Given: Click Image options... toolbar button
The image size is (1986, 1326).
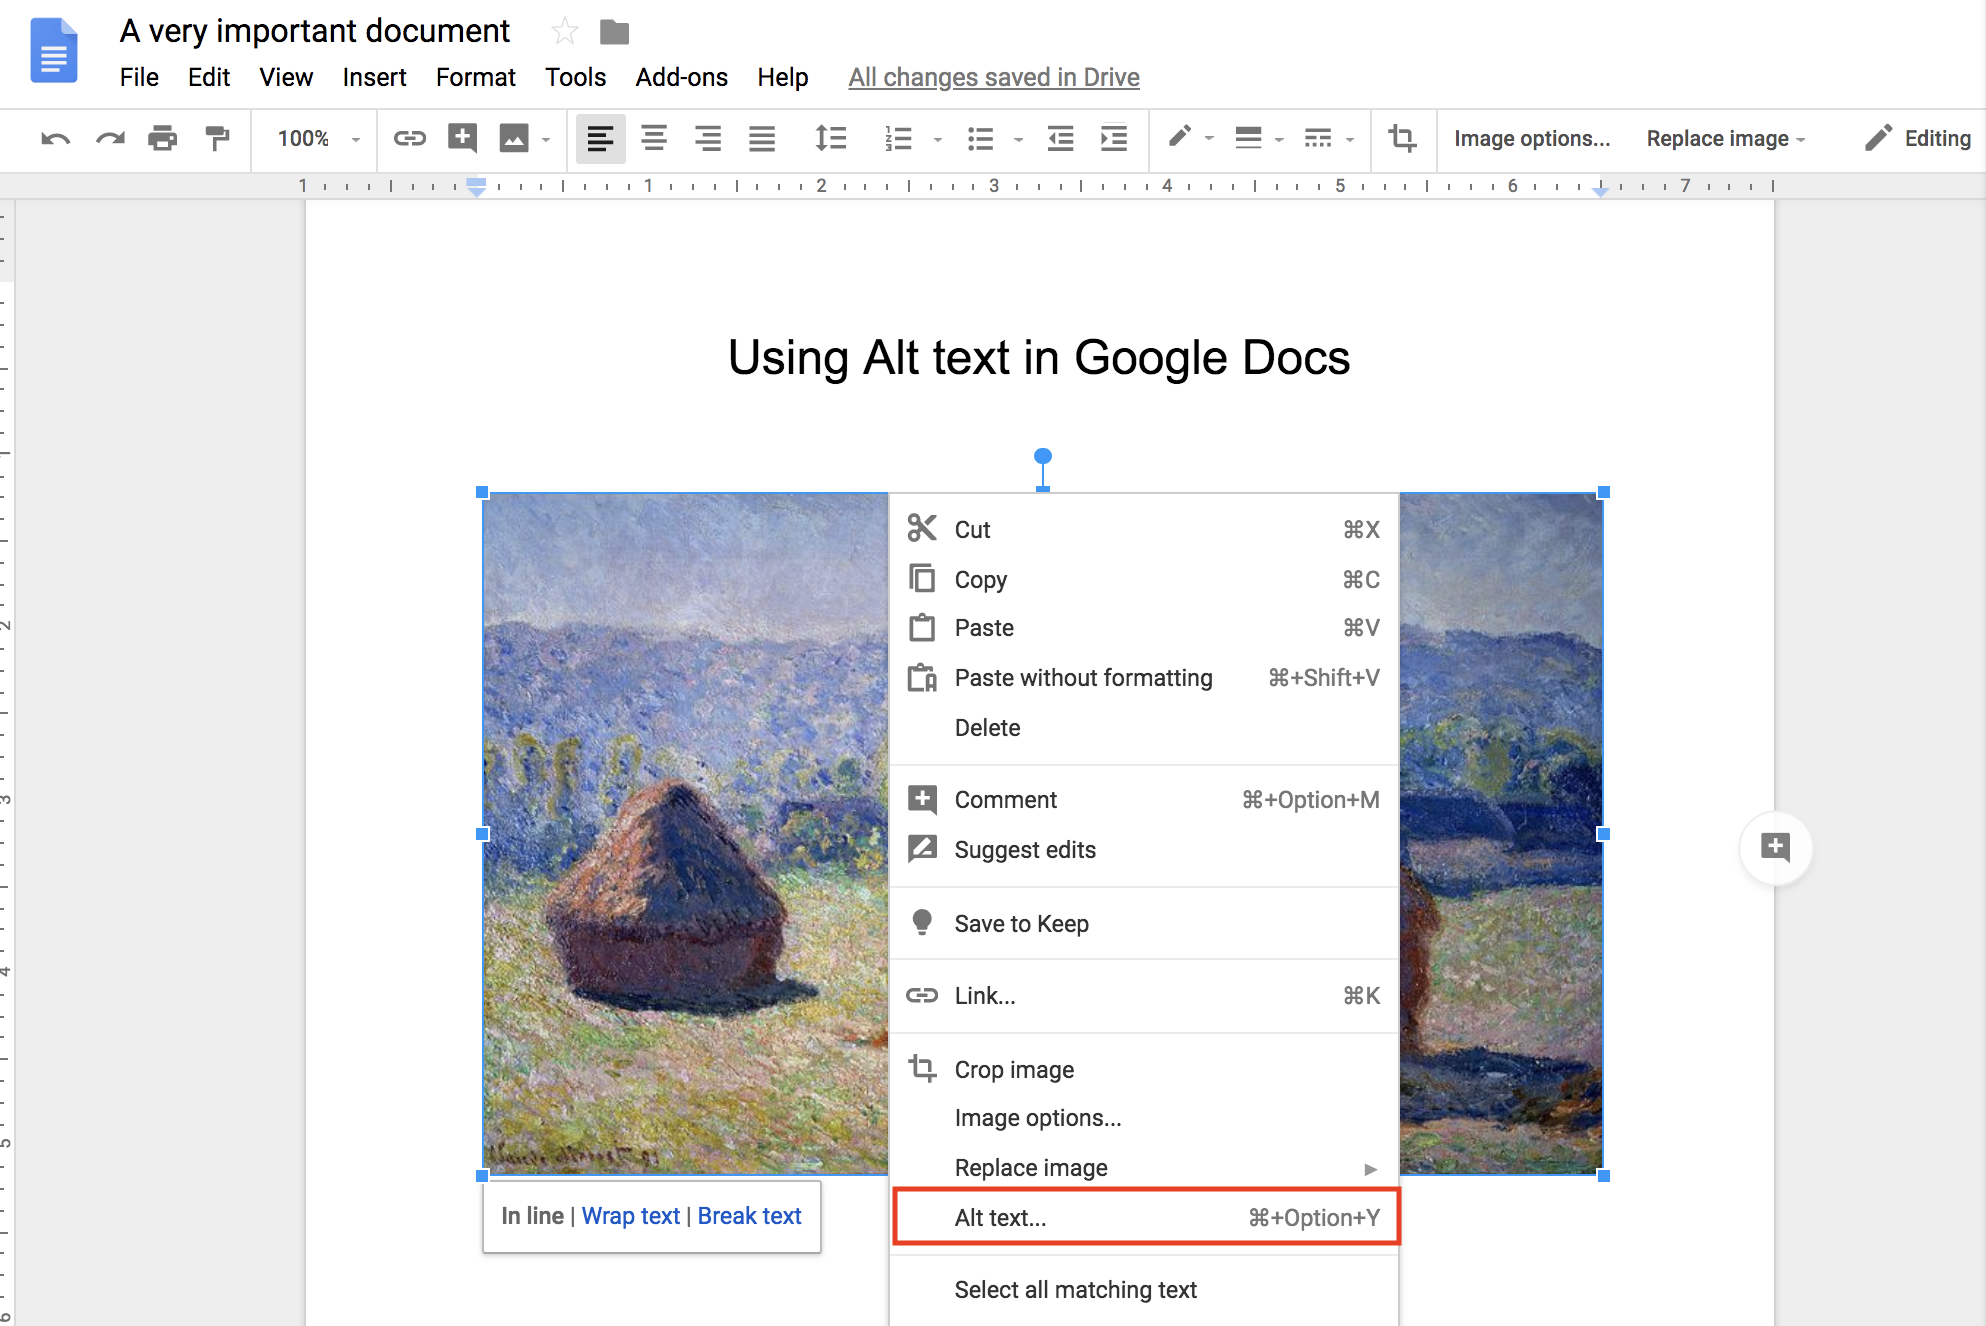Looking at the screenshot, I should 1532,138.
